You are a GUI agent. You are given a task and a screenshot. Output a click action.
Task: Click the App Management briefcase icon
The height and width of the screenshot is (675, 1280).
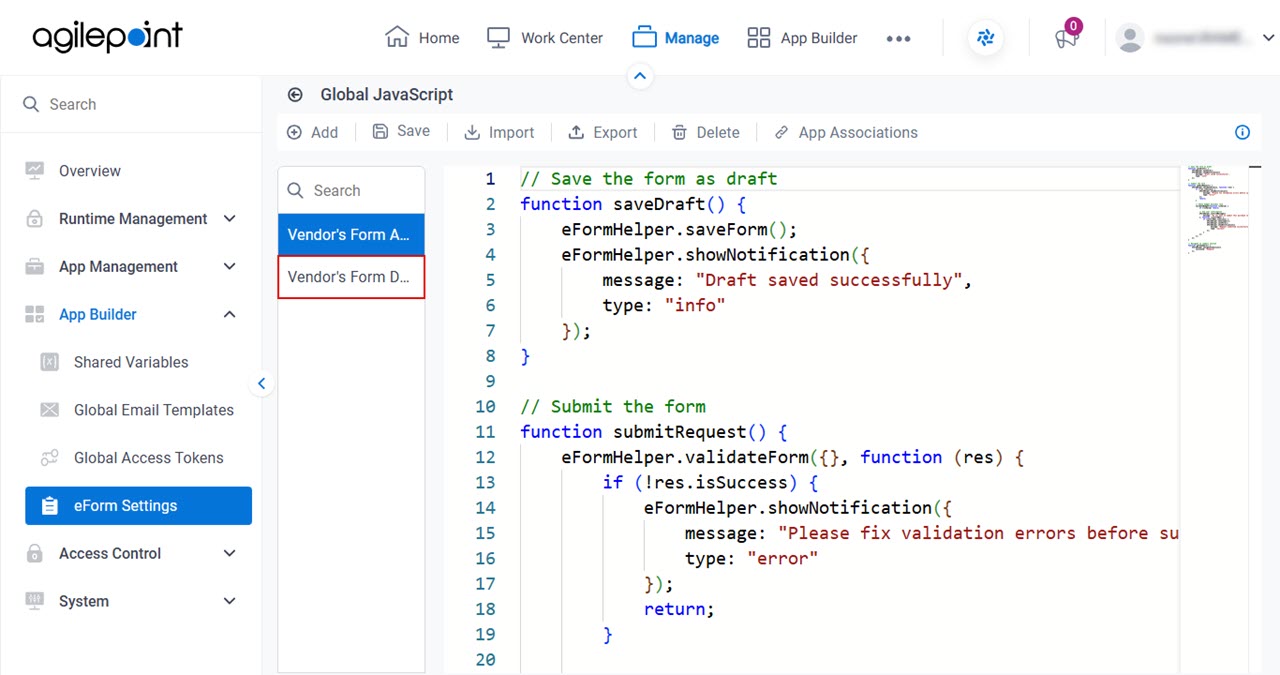[x=35, y=267]
